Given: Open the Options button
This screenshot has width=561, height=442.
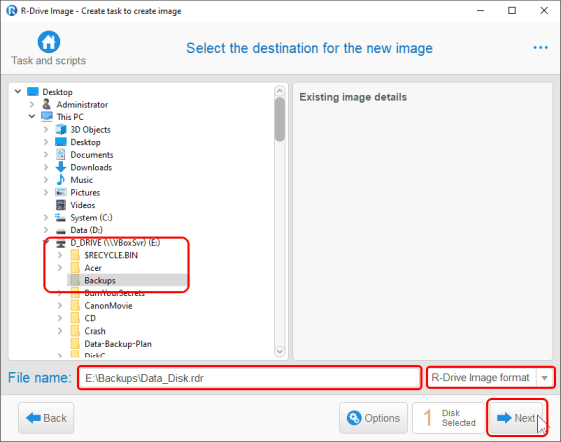Looking at the screenshot, I should click(x=373, y=418).
